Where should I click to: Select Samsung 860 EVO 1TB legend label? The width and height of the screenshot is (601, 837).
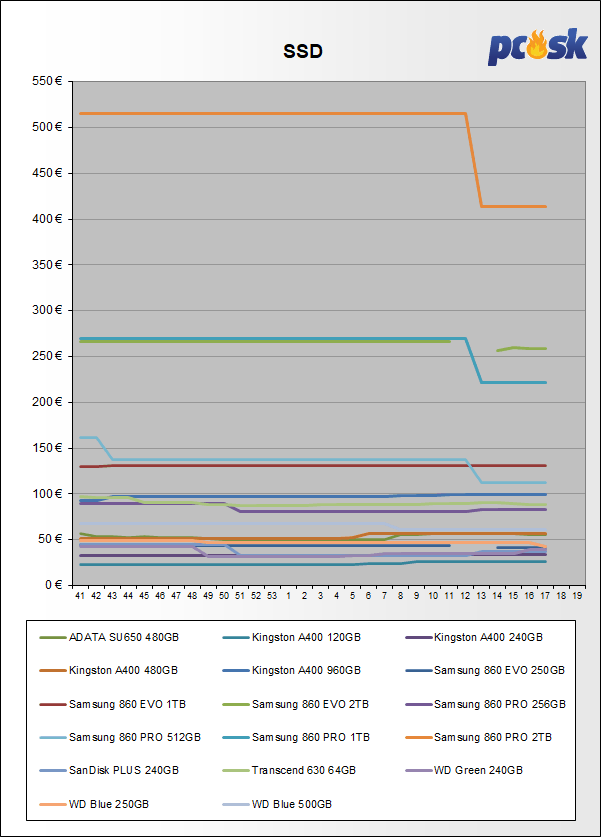click(128, 705)
